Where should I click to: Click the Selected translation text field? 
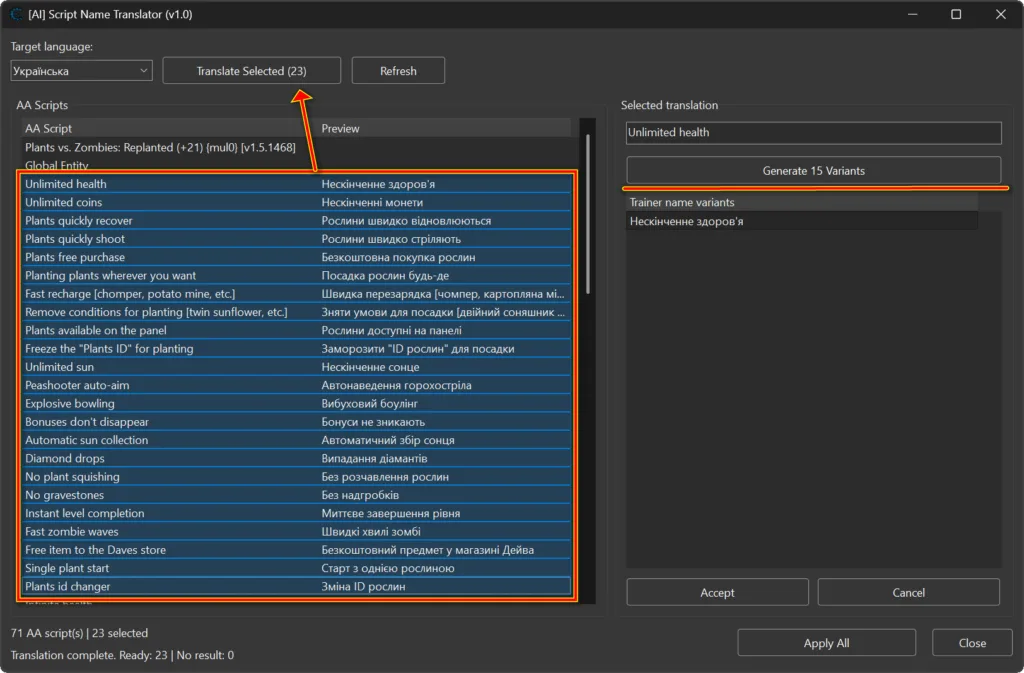(813, 133)
